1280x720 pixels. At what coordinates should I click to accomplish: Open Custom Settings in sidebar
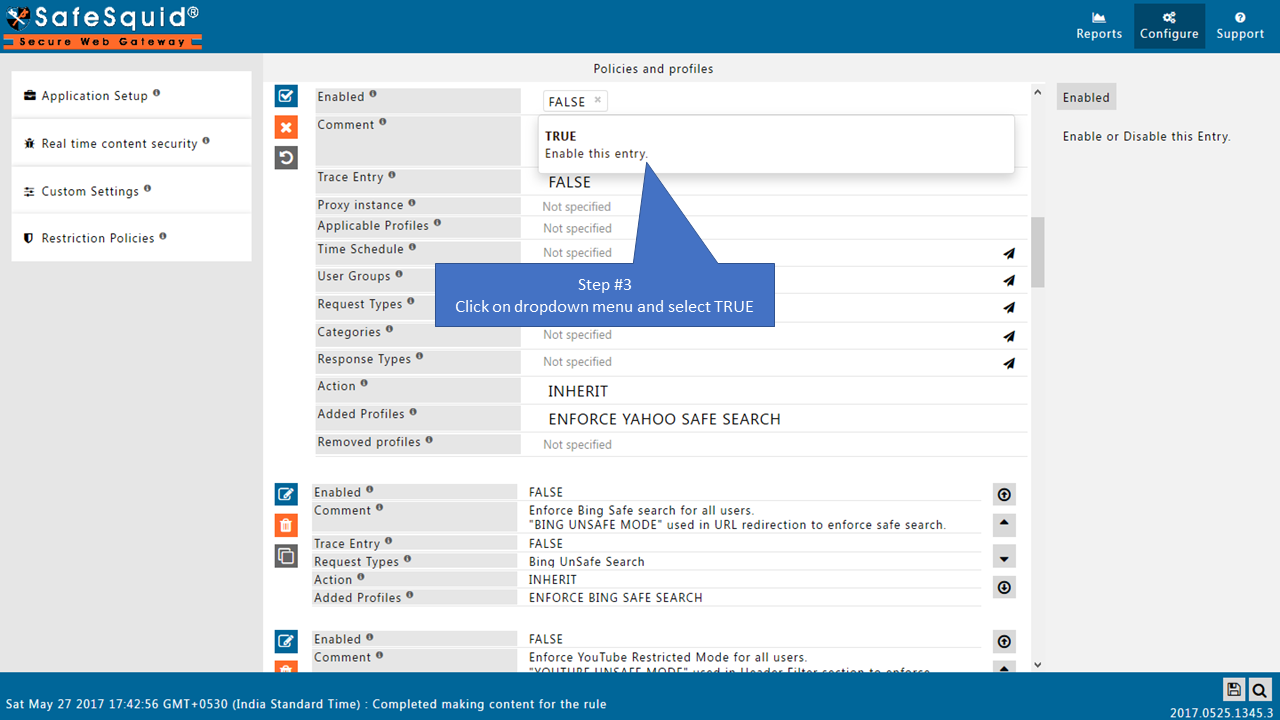click(x=131, y=190)
